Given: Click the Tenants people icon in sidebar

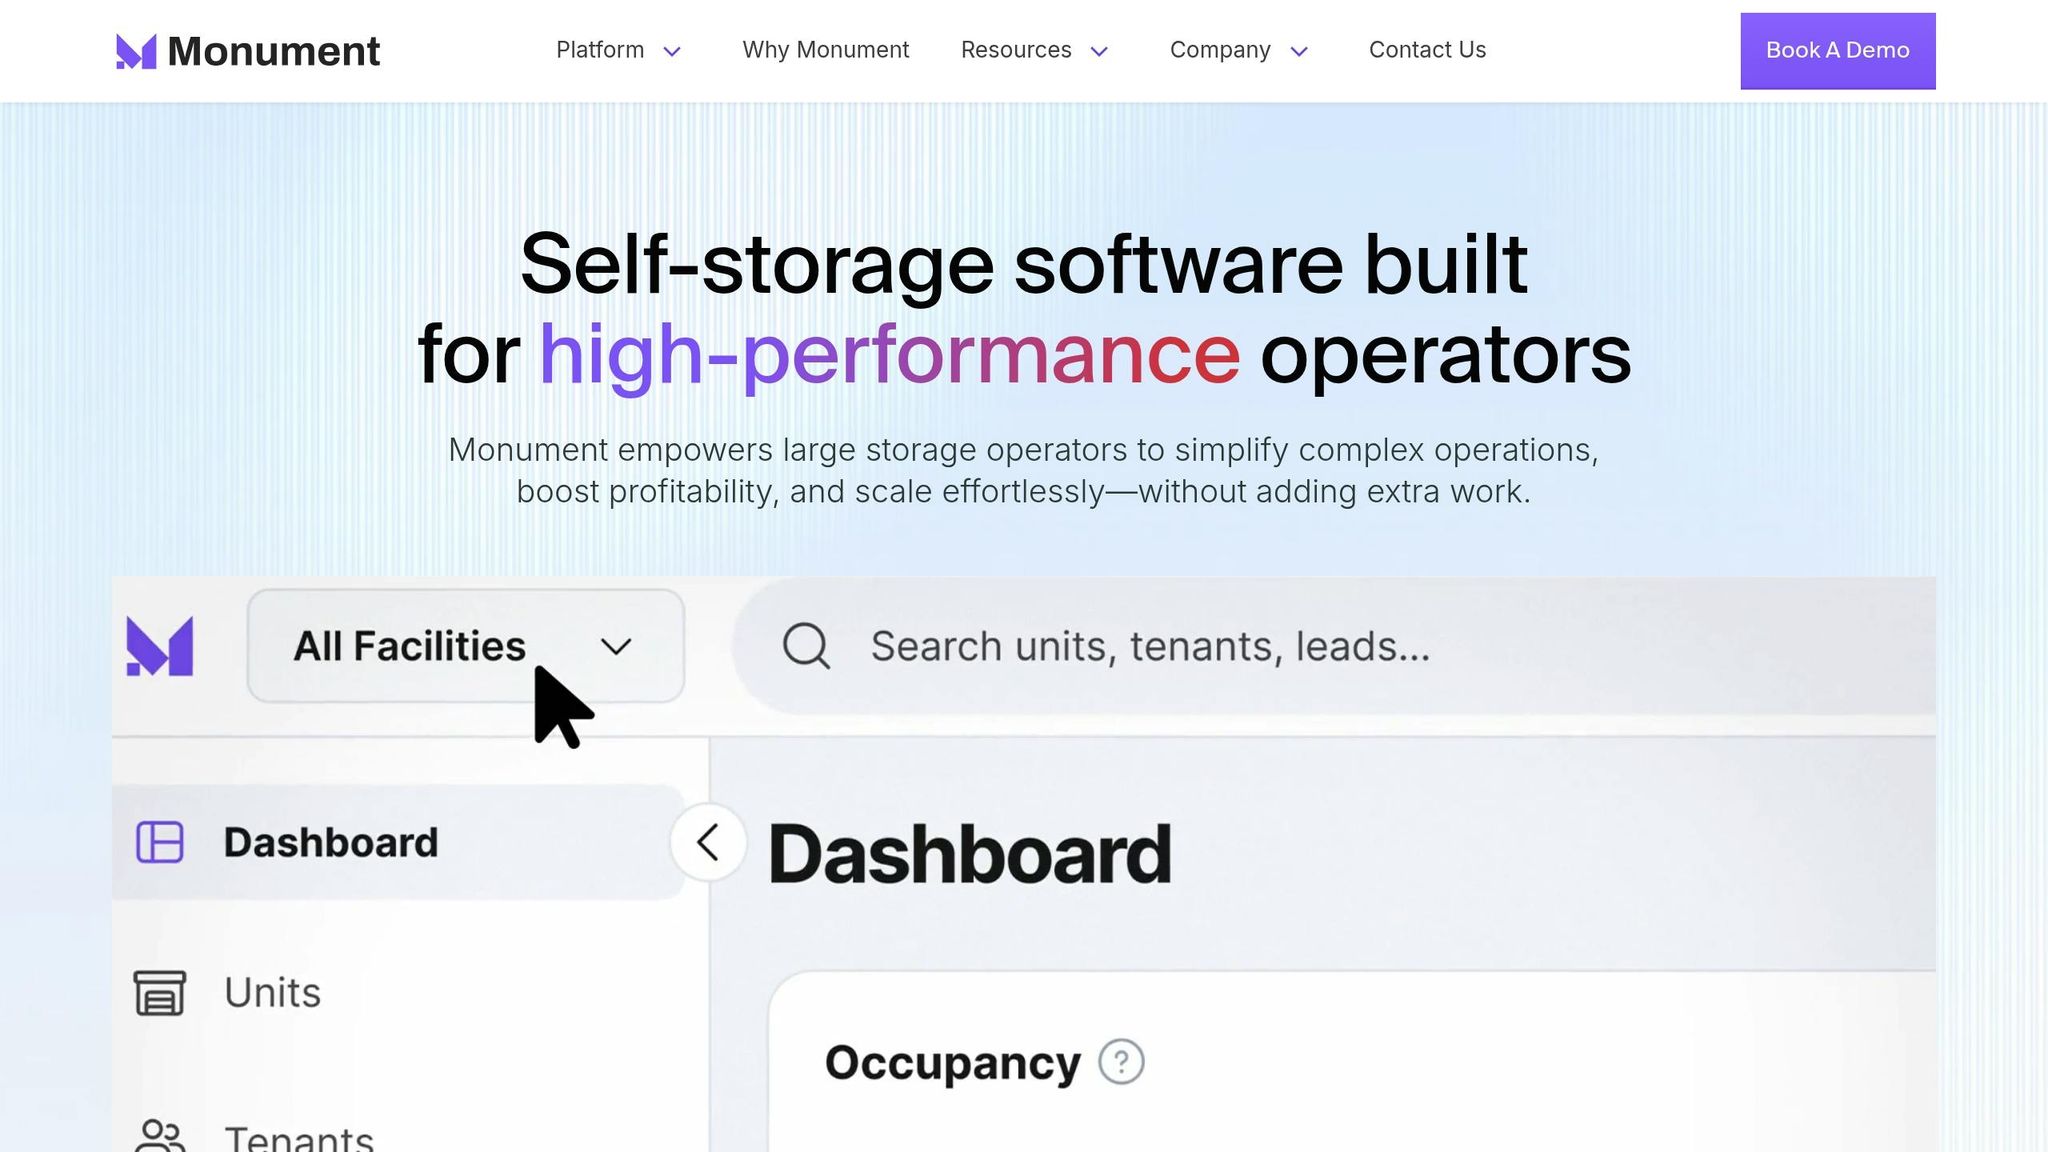Looking at the screenshot, I should (x=160, y=1136).
